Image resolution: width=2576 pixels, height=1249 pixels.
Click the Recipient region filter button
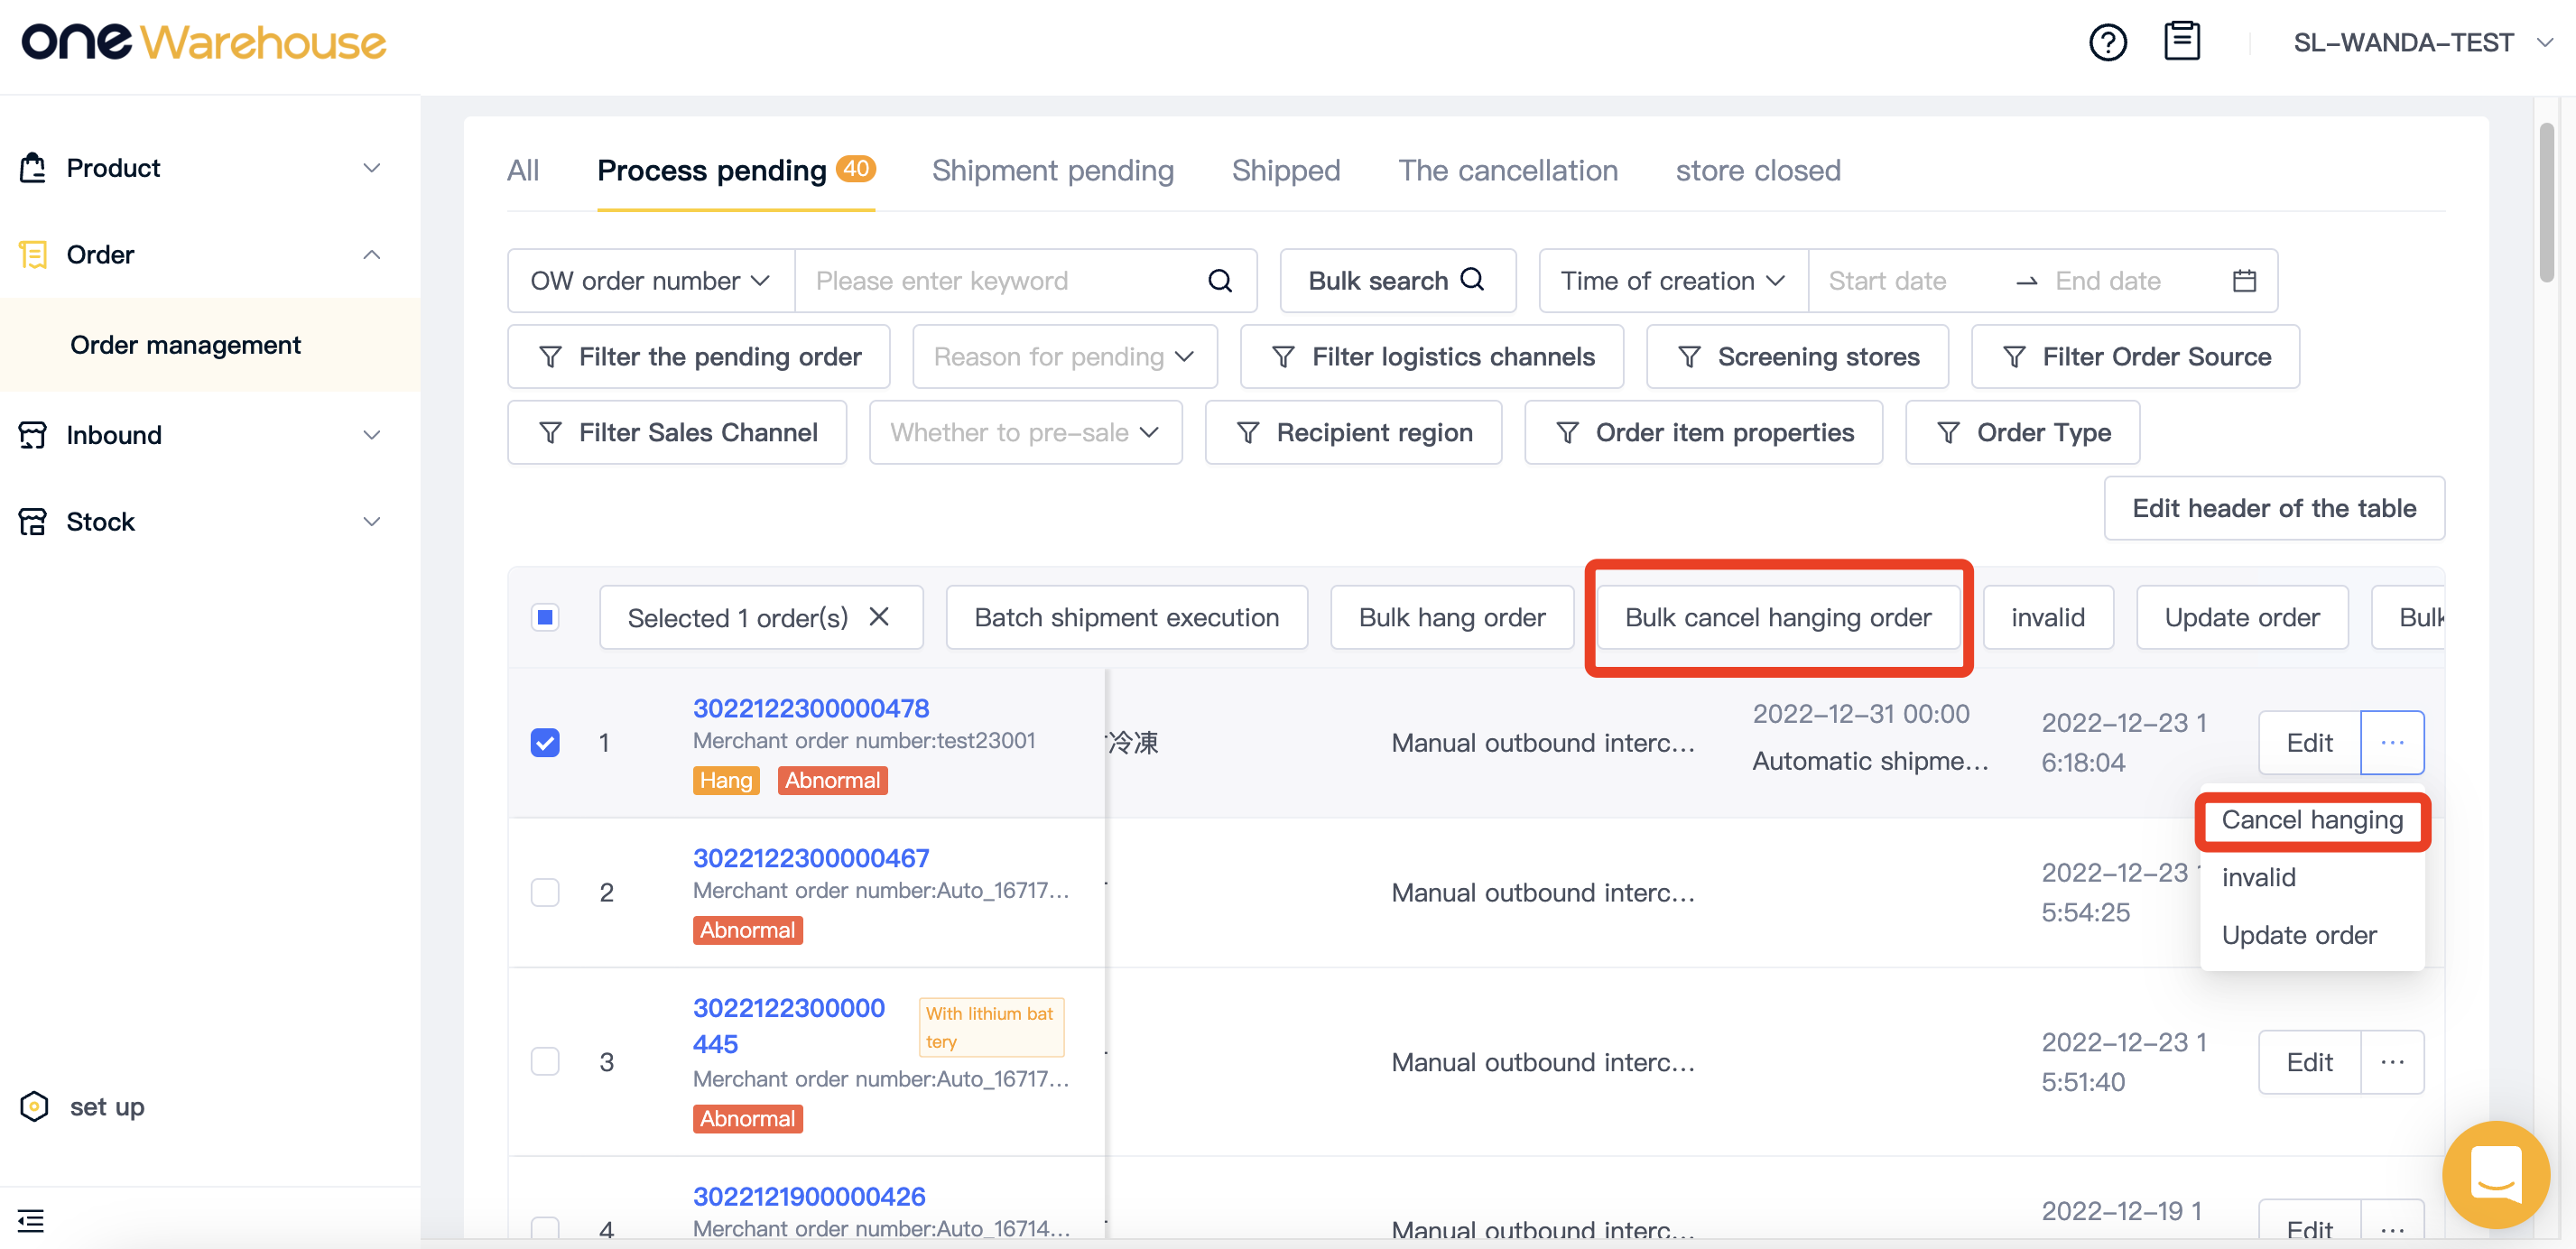[1353, 433]
